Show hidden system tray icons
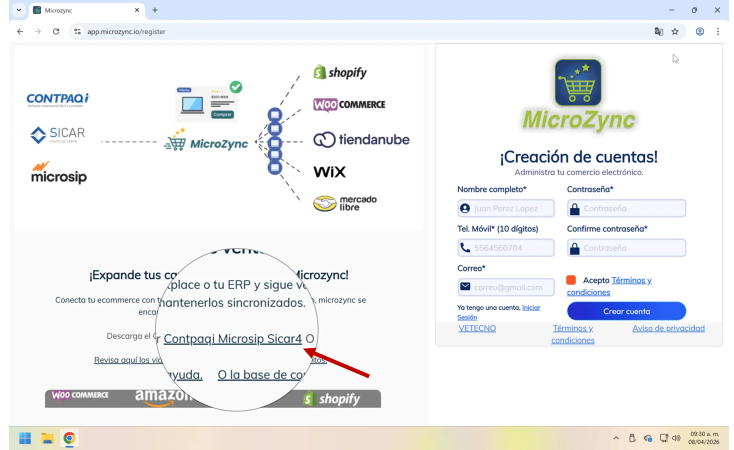The image size is (734, 450). [x=616, y=438]
